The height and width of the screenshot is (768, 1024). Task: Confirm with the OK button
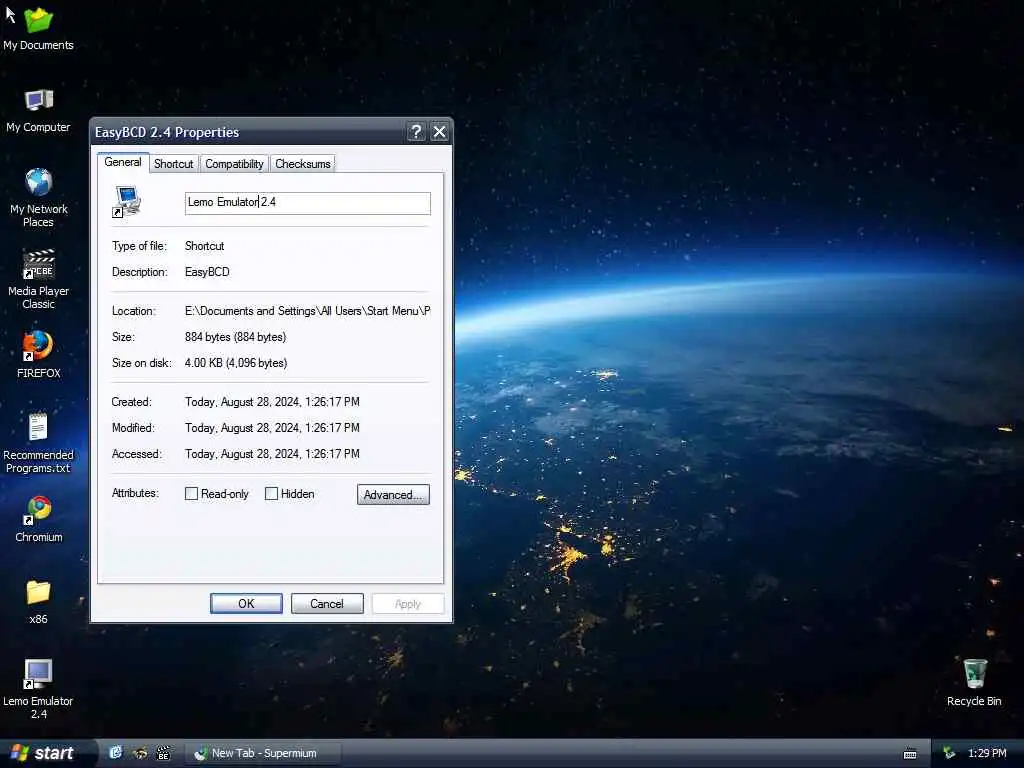pos(246,603)
